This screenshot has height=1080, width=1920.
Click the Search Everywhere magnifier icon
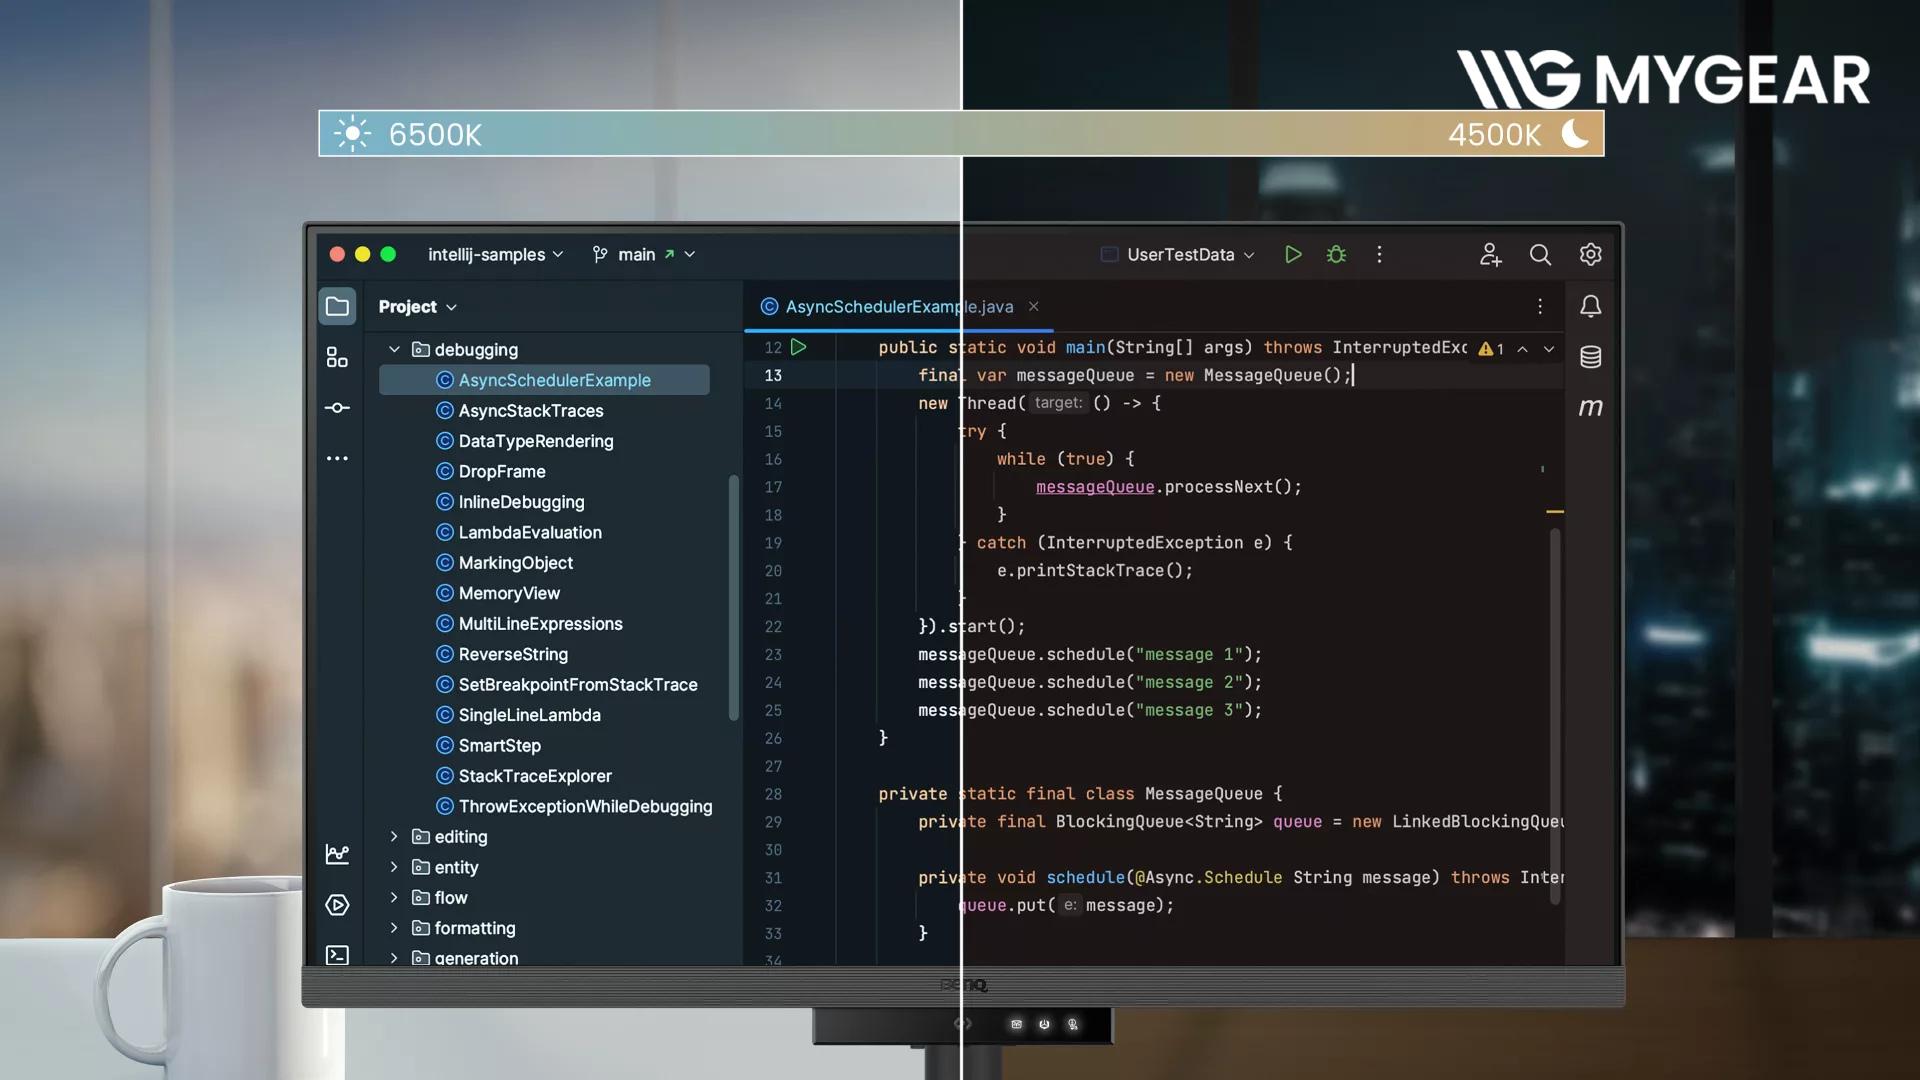coord(1540,254)
